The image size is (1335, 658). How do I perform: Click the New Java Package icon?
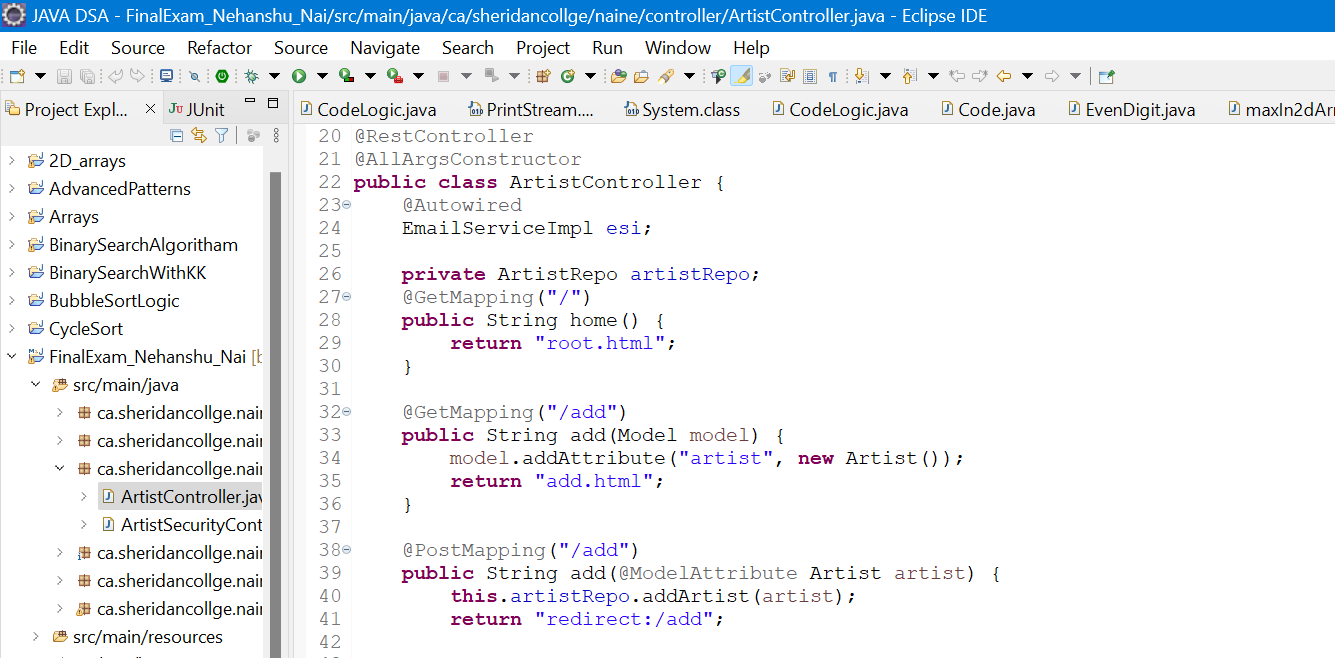pos(543,76)
